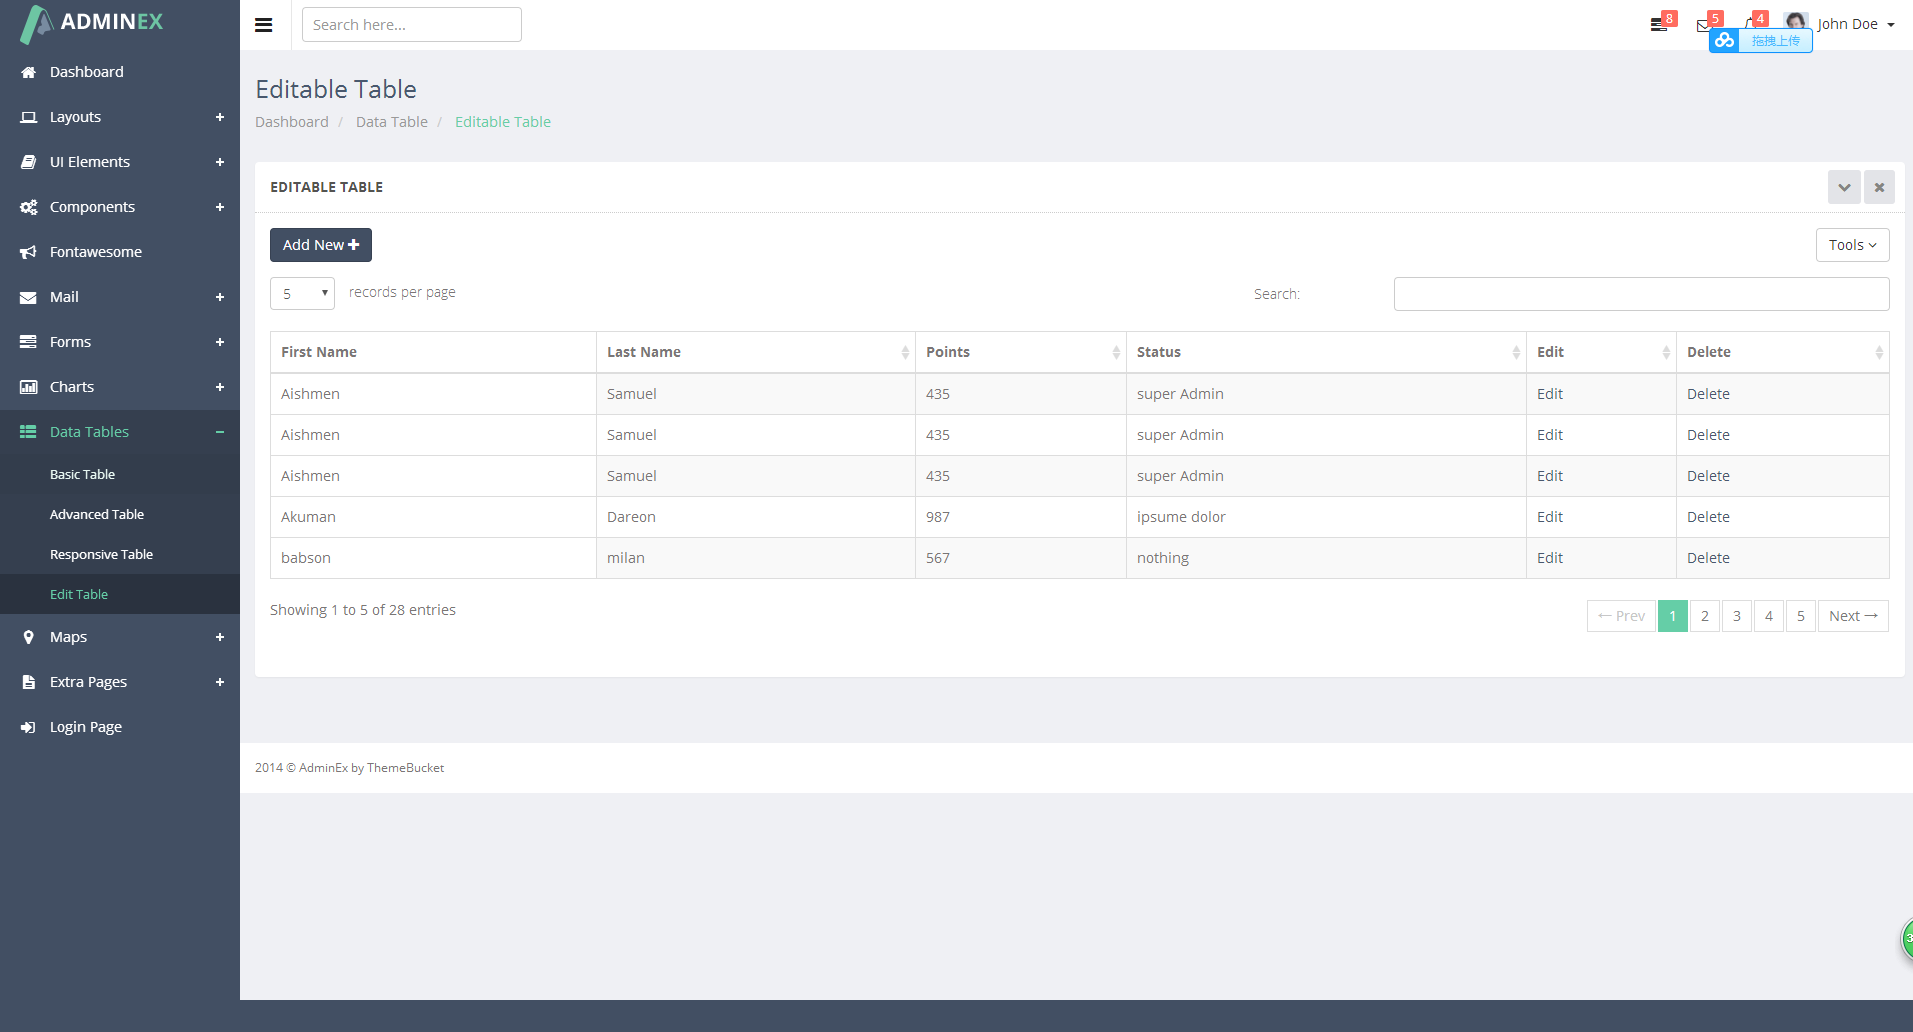Image resolution: width=1913 pixels, height=1032 pixels.
Task: Select Advanced Table submenu item
Action: point(120,514)
